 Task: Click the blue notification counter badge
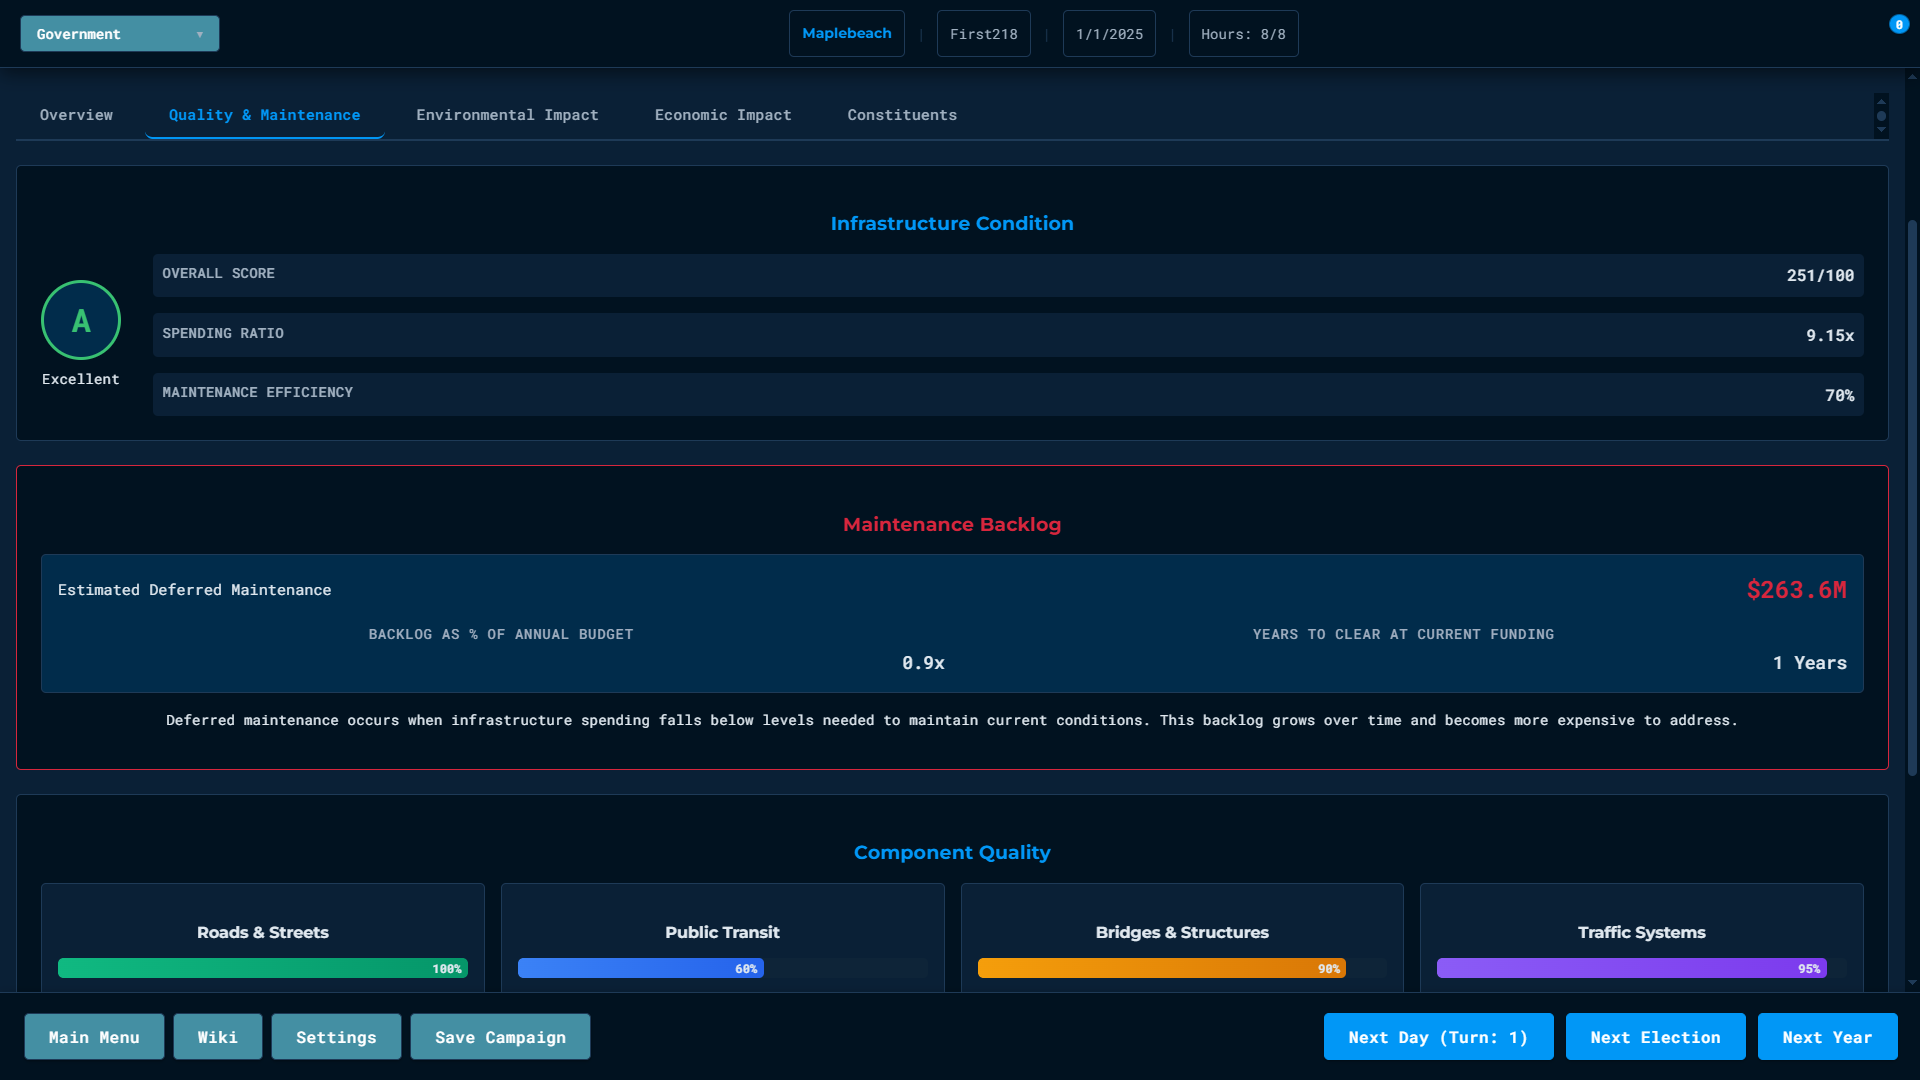coord(1898,25)
